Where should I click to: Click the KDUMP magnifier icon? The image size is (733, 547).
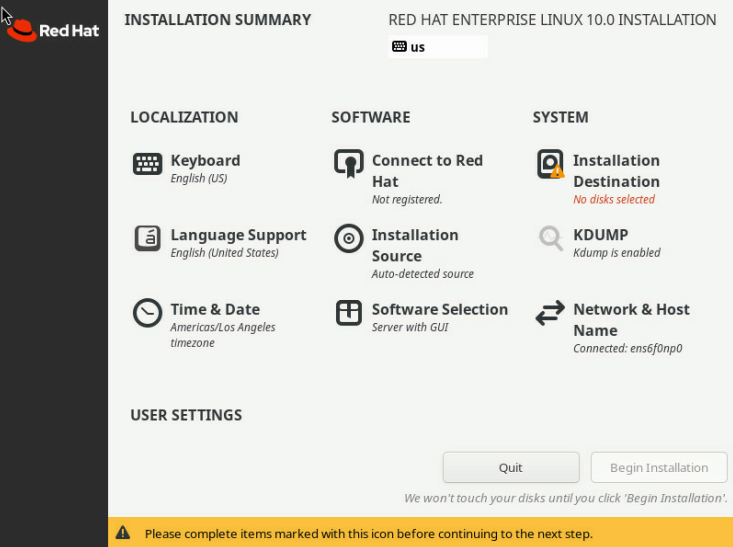[550, 238]
